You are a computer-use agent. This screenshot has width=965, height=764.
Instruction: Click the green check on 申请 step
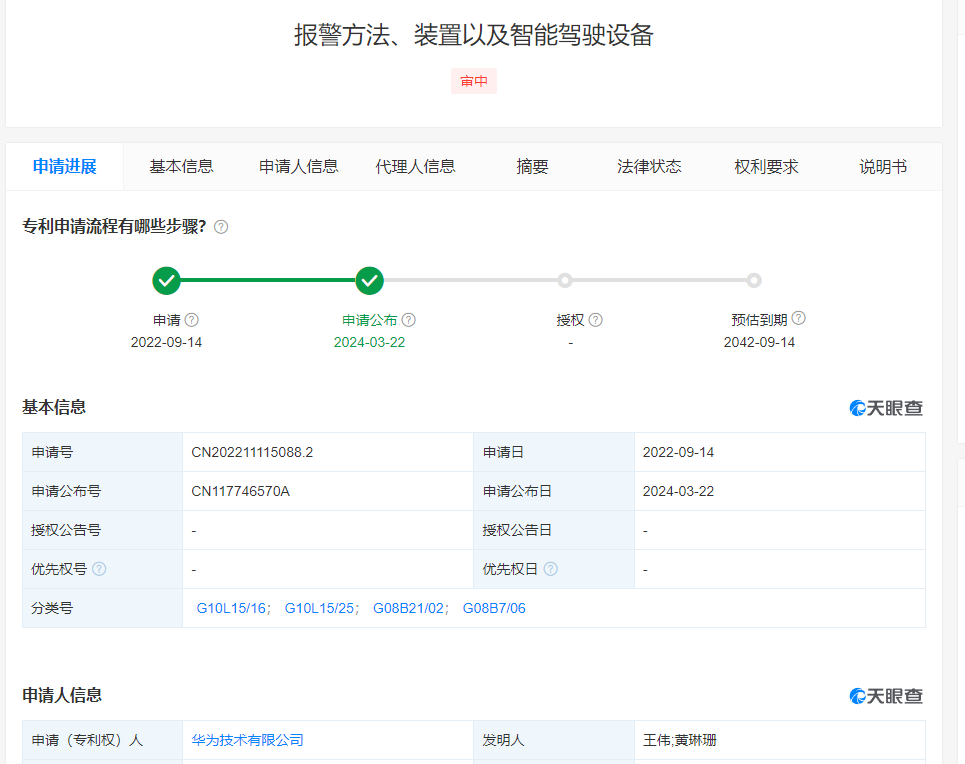tap(167, 281)
